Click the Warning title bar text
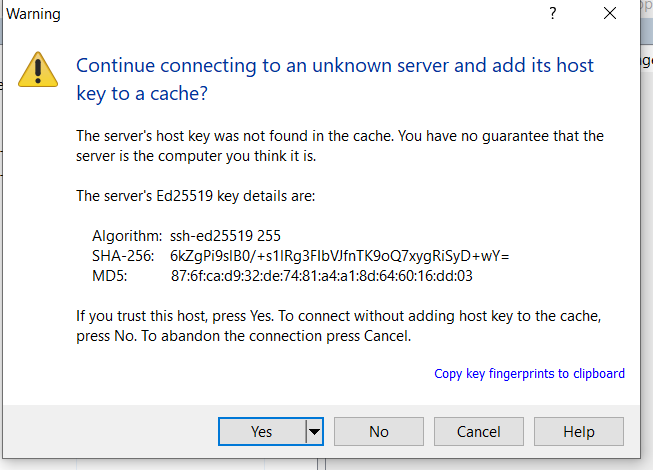The image size is (653, 470). click(x=33, y=14)
